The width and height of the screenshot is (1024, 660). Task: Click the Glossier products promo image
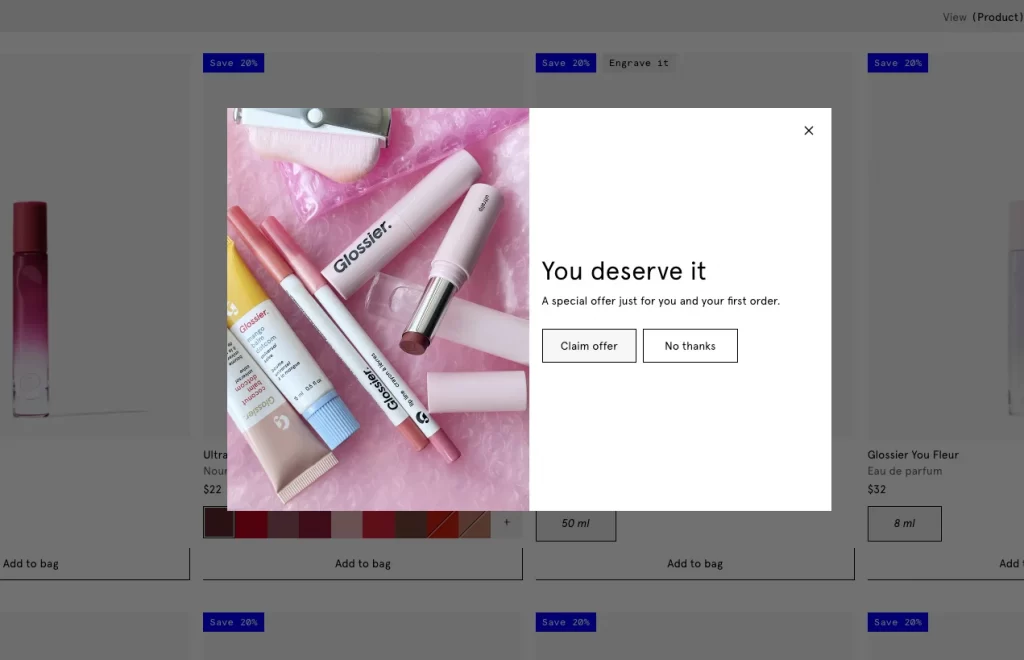(378, 310)
